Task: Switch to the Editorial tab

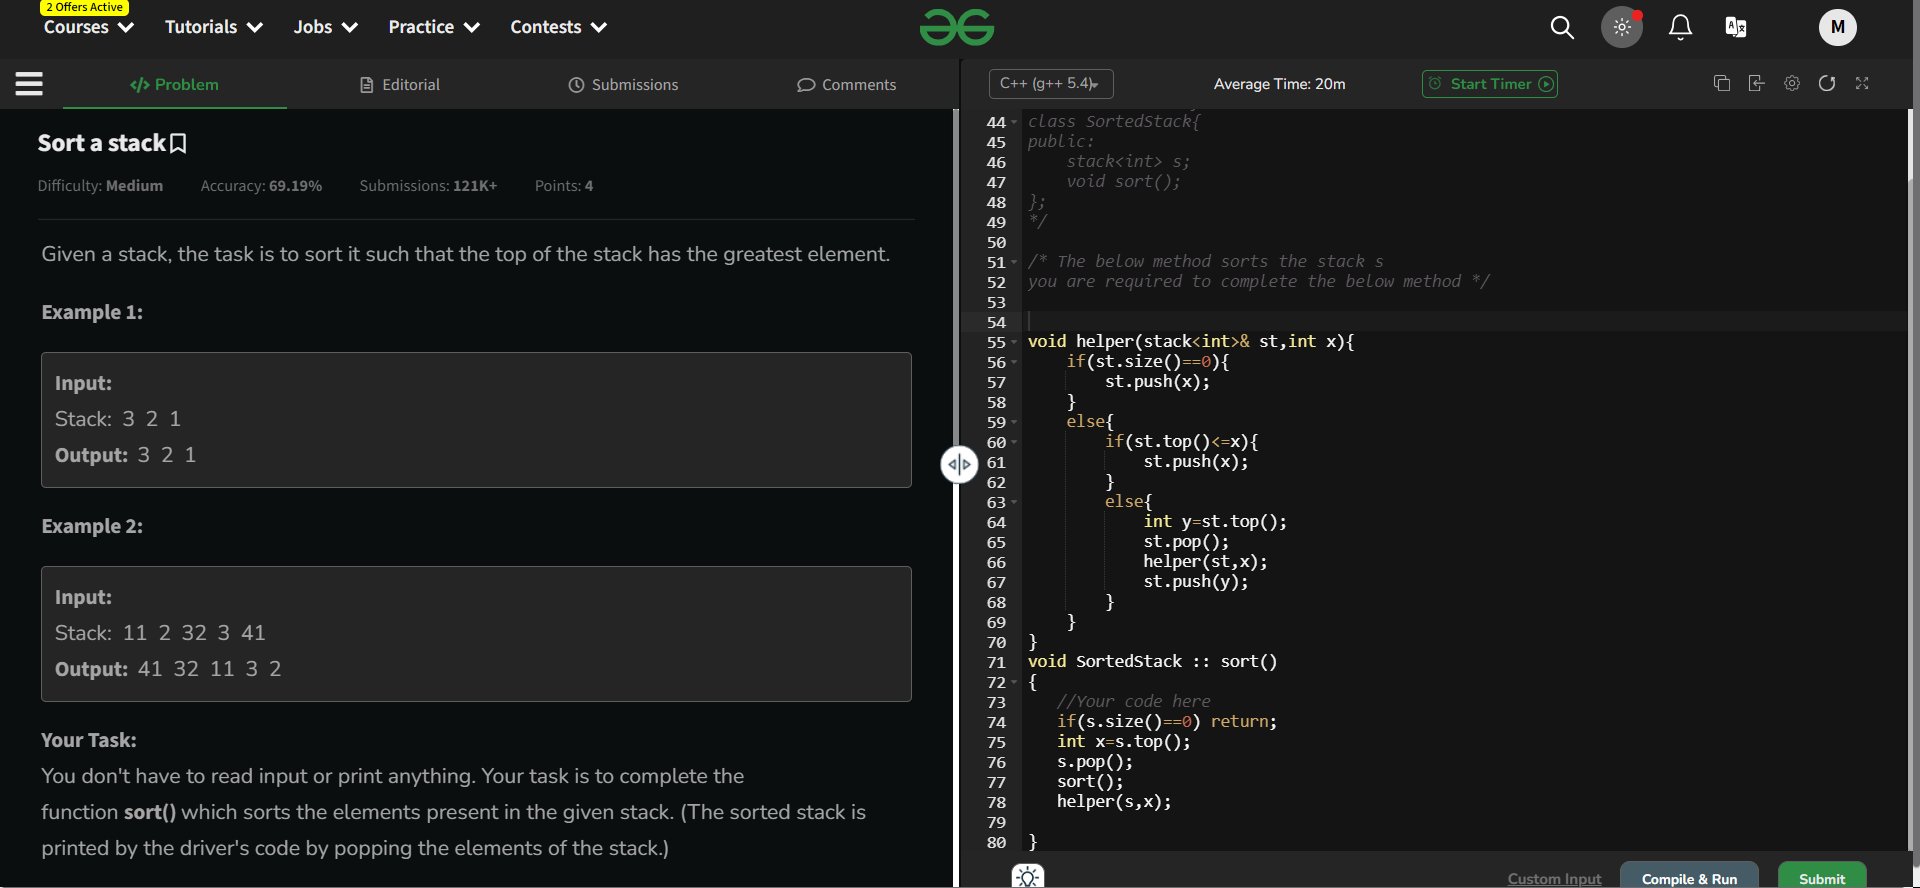Action: coord(400,85)
